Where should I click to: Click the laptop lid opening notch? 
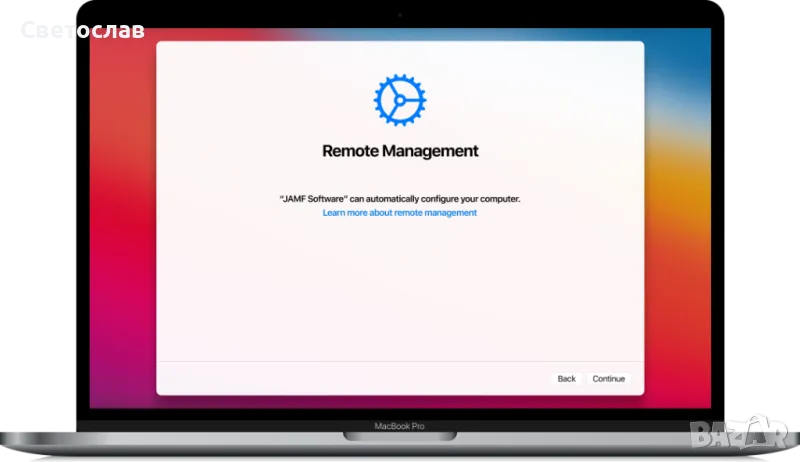pyautogui.click(x=399, y=437)
